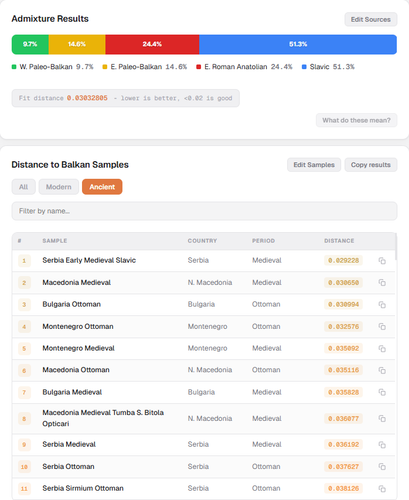The width and height of the screenshot is (409, 500).
Task: Copy the Macedonia Medieval row result
Action: 382,283
